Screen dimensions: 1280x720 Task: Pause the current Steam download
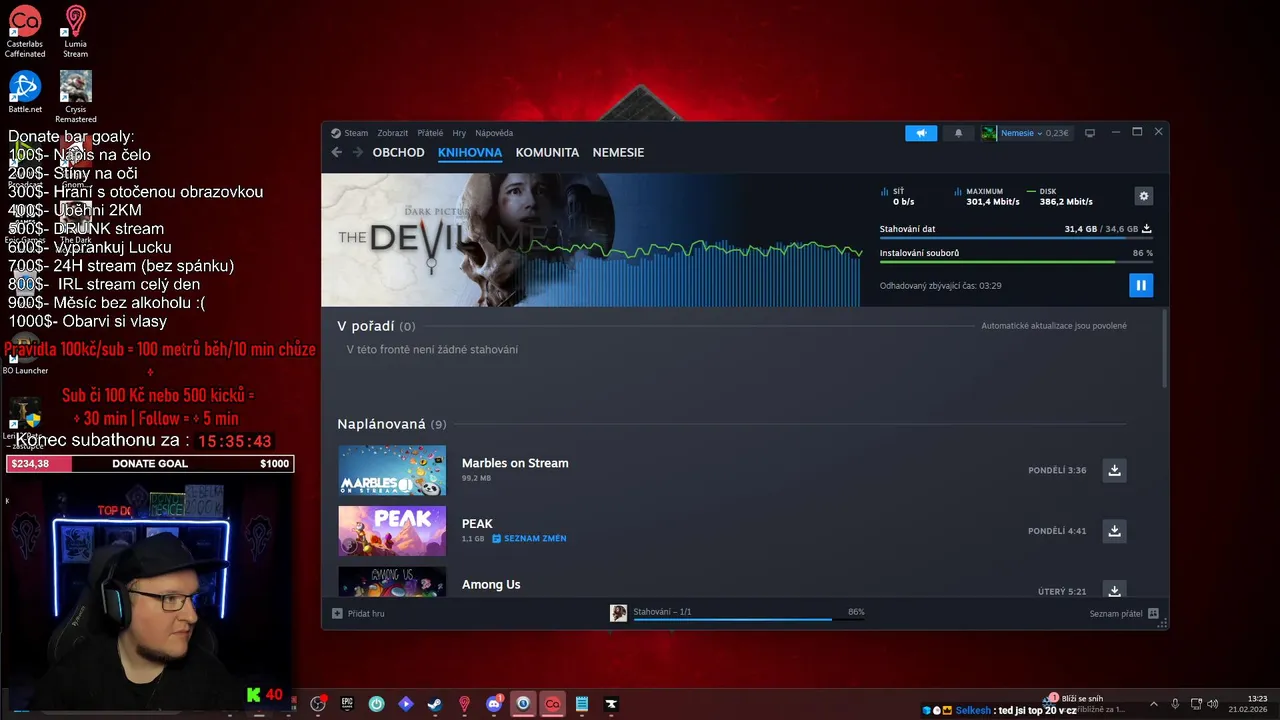(1140, 285)
